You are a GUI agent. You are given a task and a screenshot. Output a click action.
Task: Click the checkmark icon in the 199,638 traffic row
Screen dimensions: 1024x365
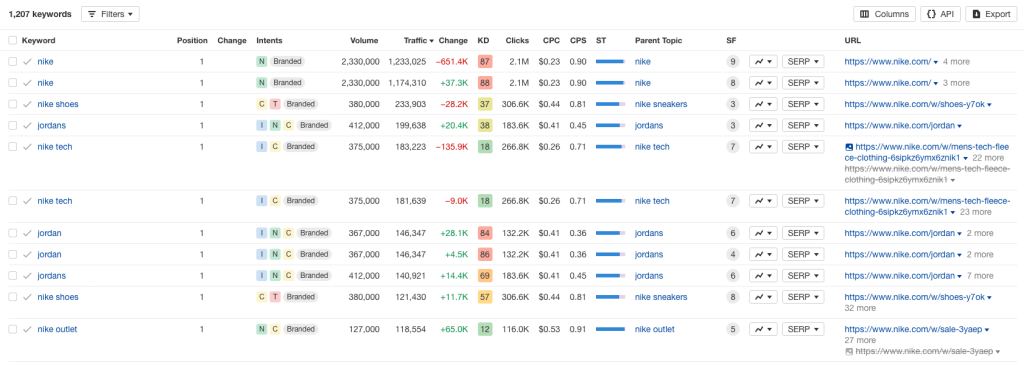tap(27, 125)
